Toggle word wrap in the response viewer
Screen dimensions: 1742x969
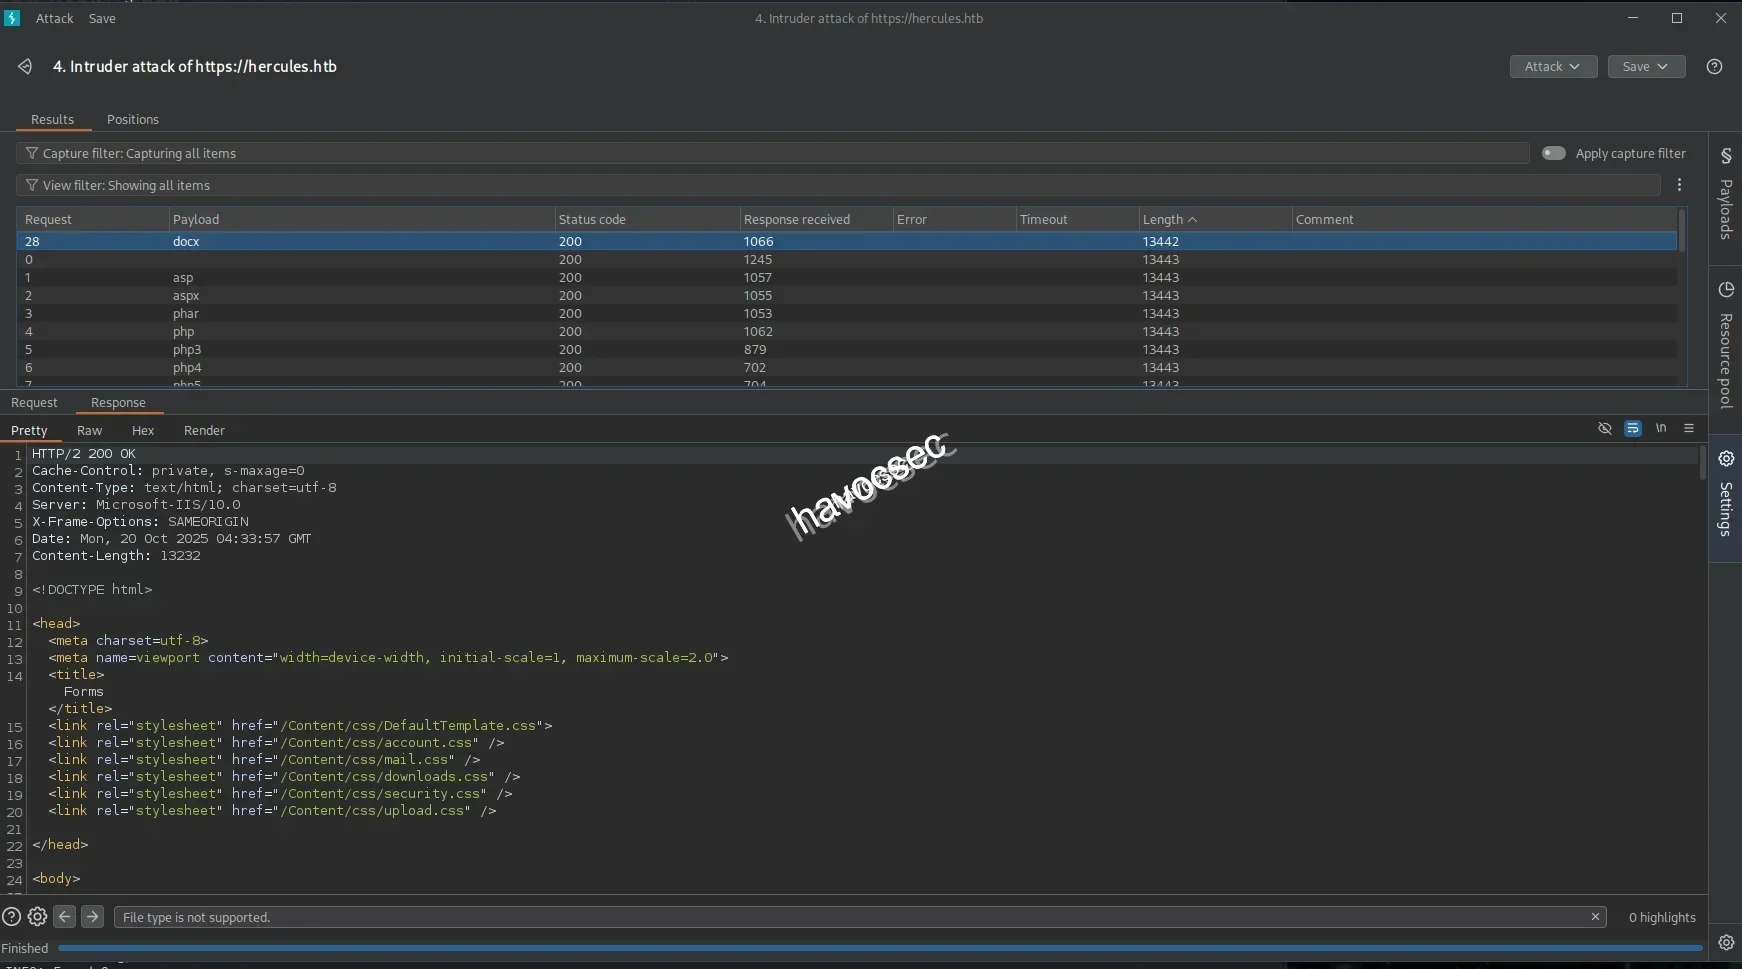tap(1633, 428)
